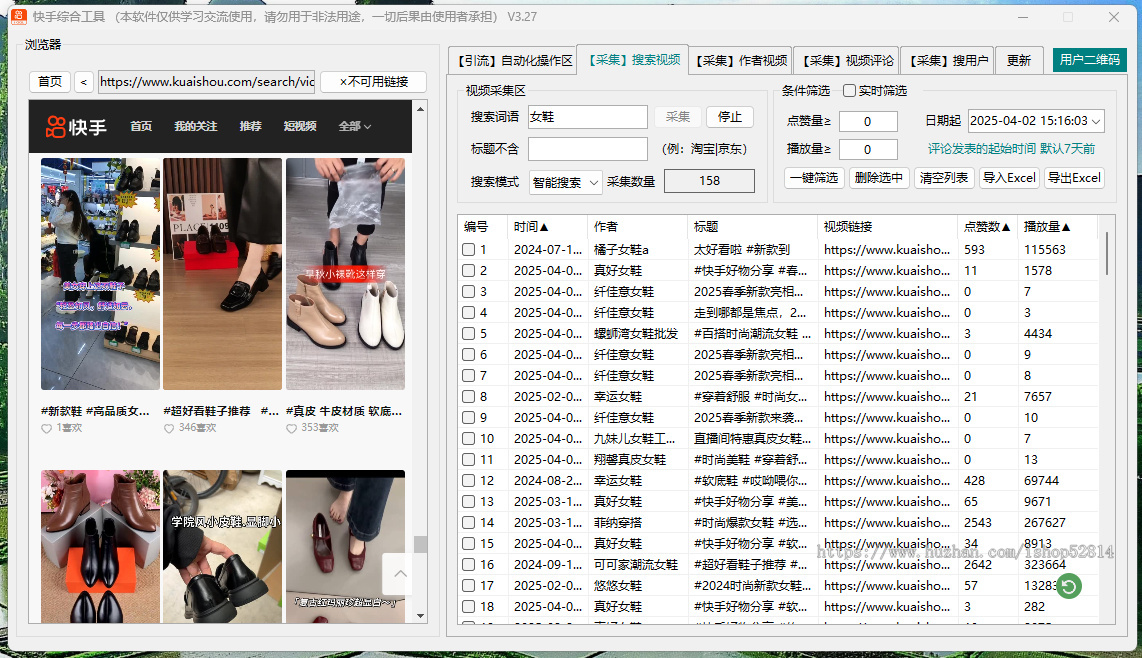Check the box for row 2
This screenshot has height=658, width=1142.
(468, 270)
